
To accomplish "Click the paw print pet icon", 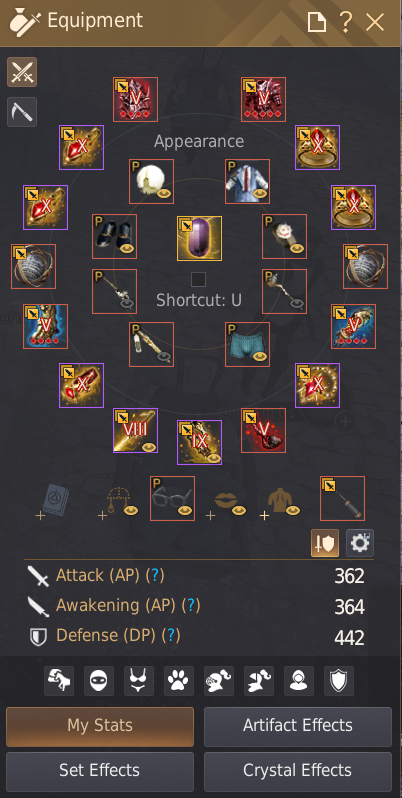I will tap(179, 680).
